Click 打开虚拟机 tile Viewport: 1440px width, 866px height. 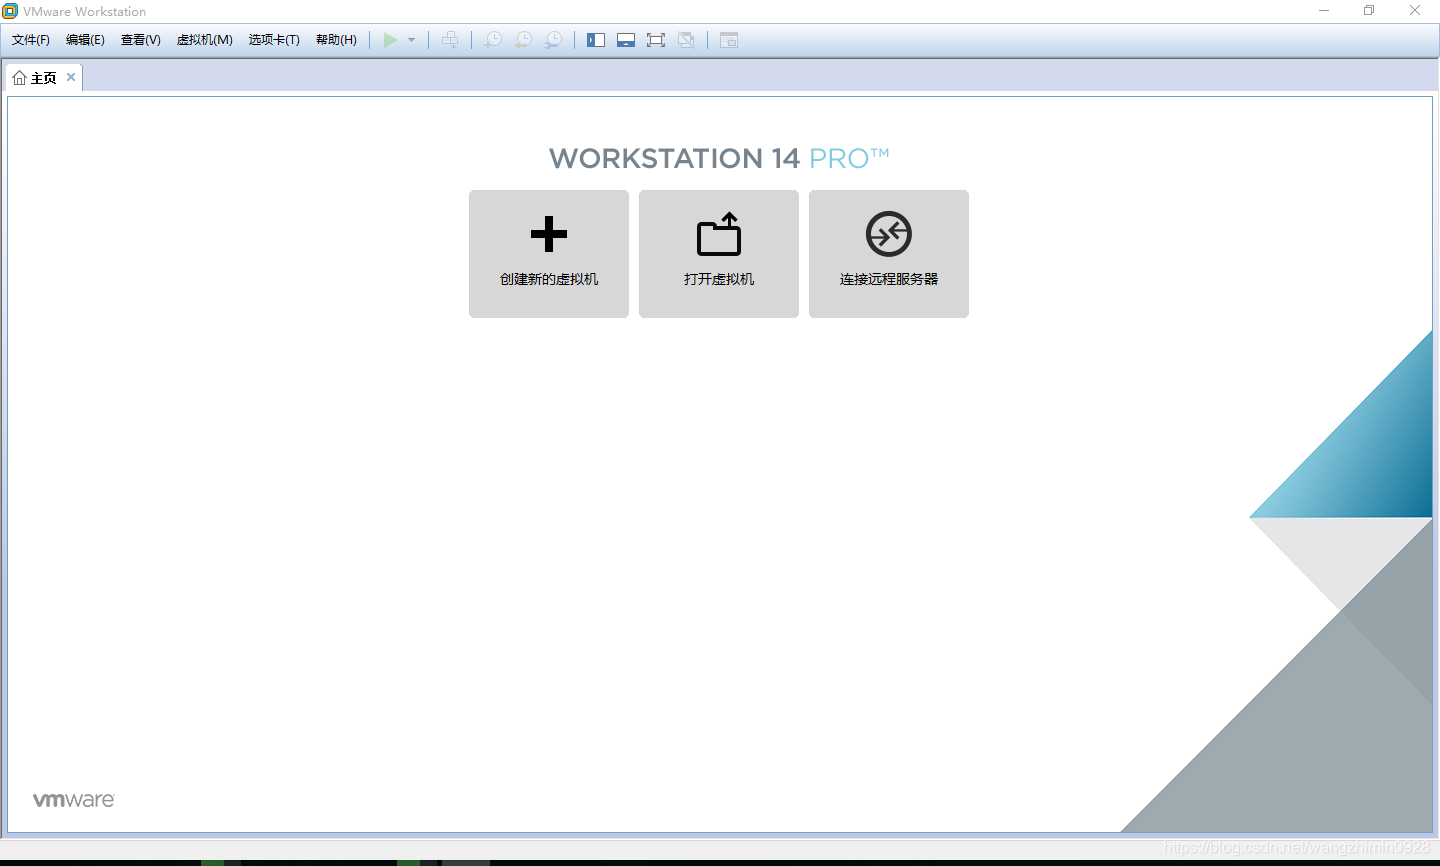pos(719,254)
